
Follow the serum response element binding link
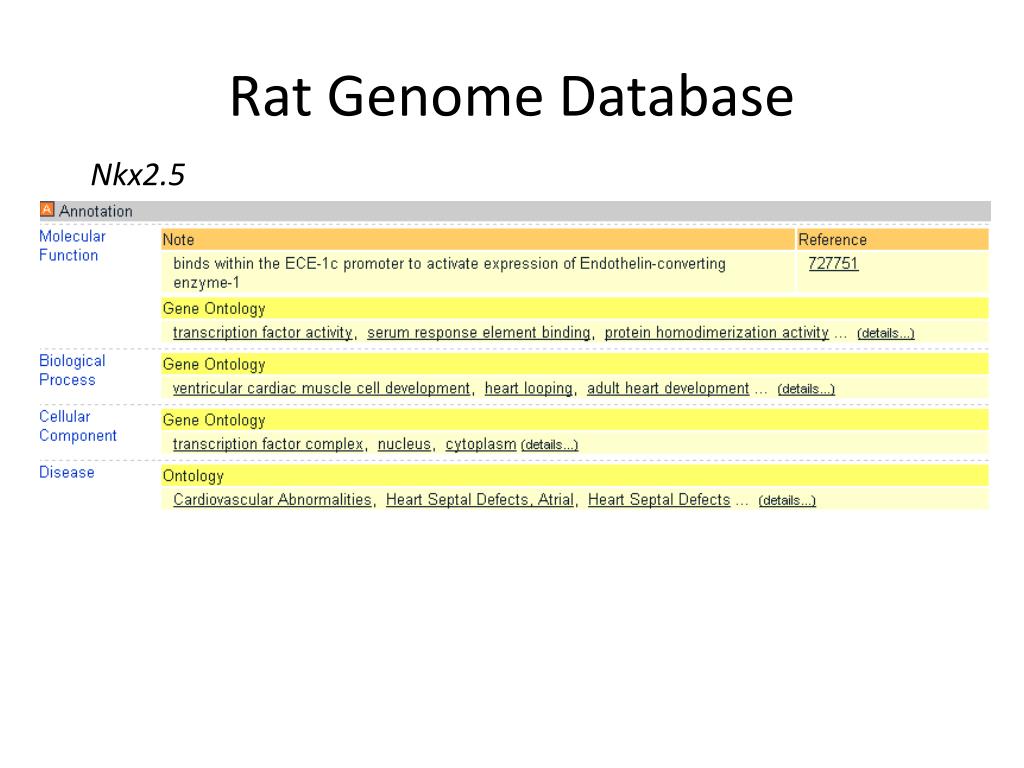[x=479, y=332]
